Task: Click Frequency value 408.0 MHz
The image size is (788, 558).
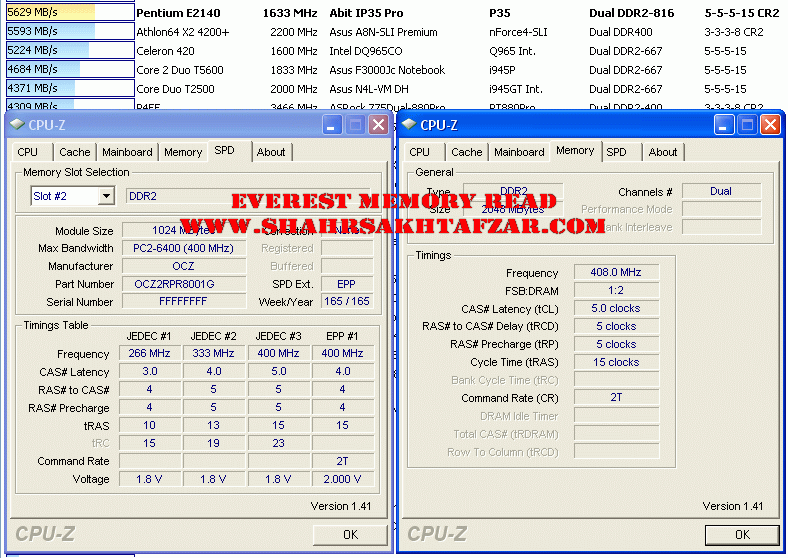Action: (616, 272)
